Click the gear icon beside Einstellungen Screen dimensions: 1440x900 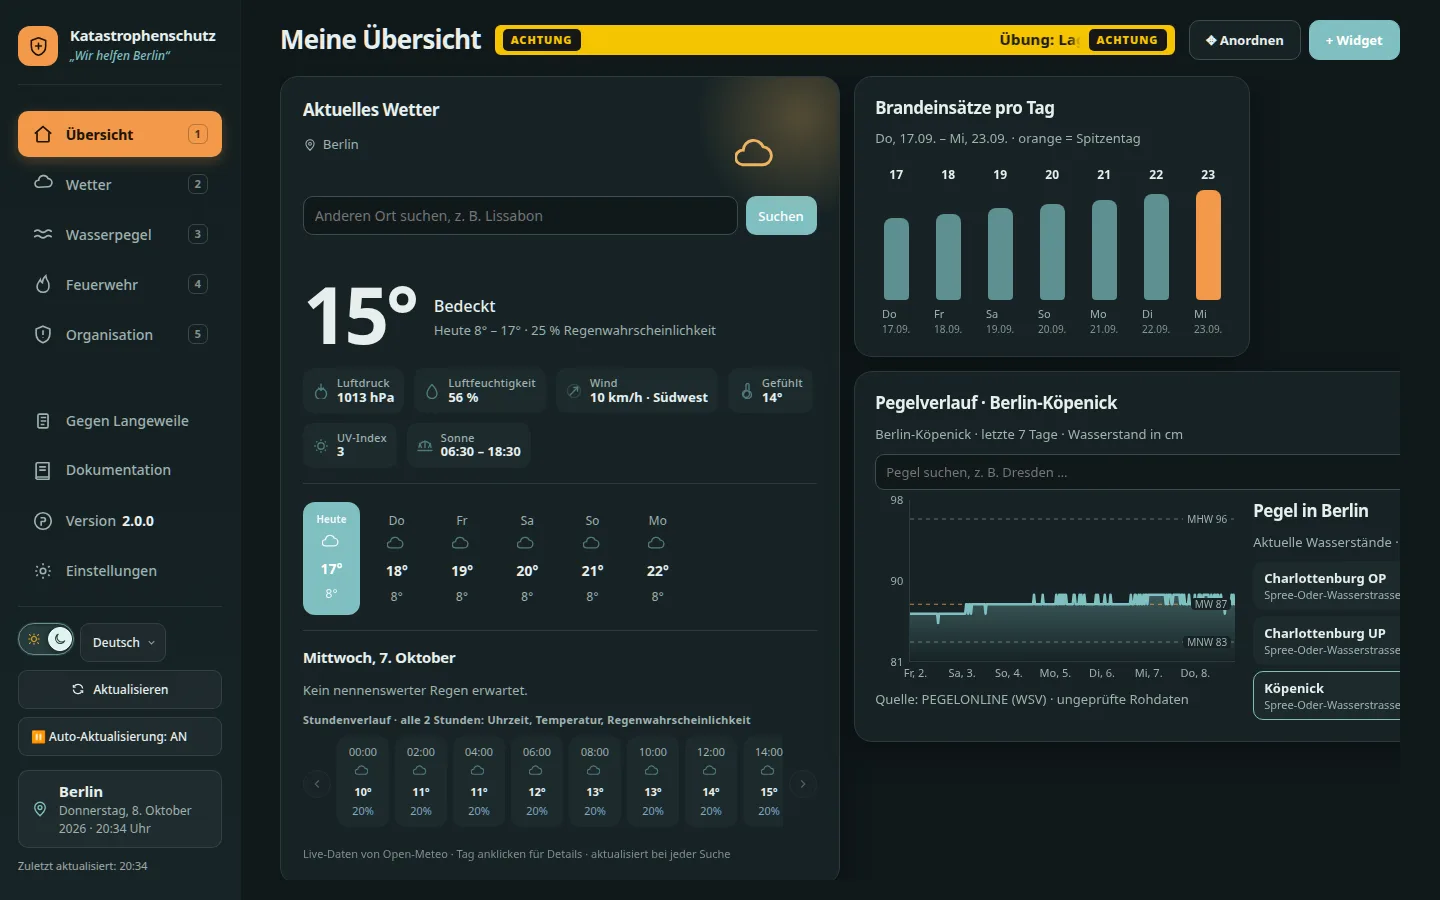pyautogui.click(x=43, y=571)
